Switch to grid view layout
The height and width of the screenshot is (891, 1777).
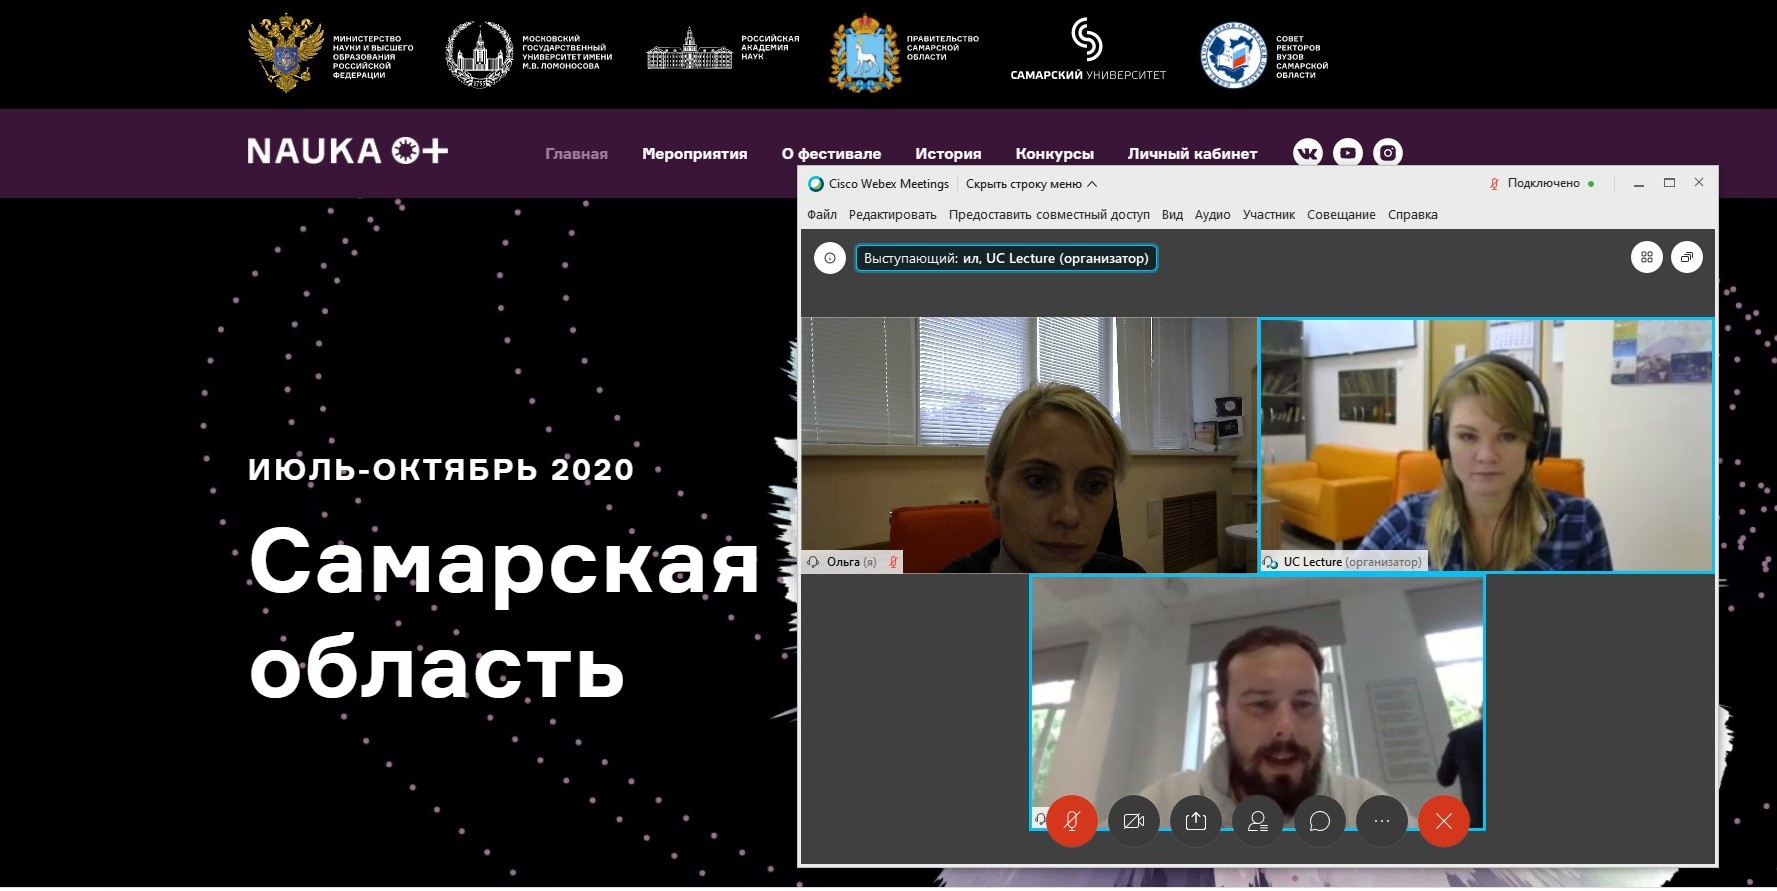click(x=1647, y=258)
